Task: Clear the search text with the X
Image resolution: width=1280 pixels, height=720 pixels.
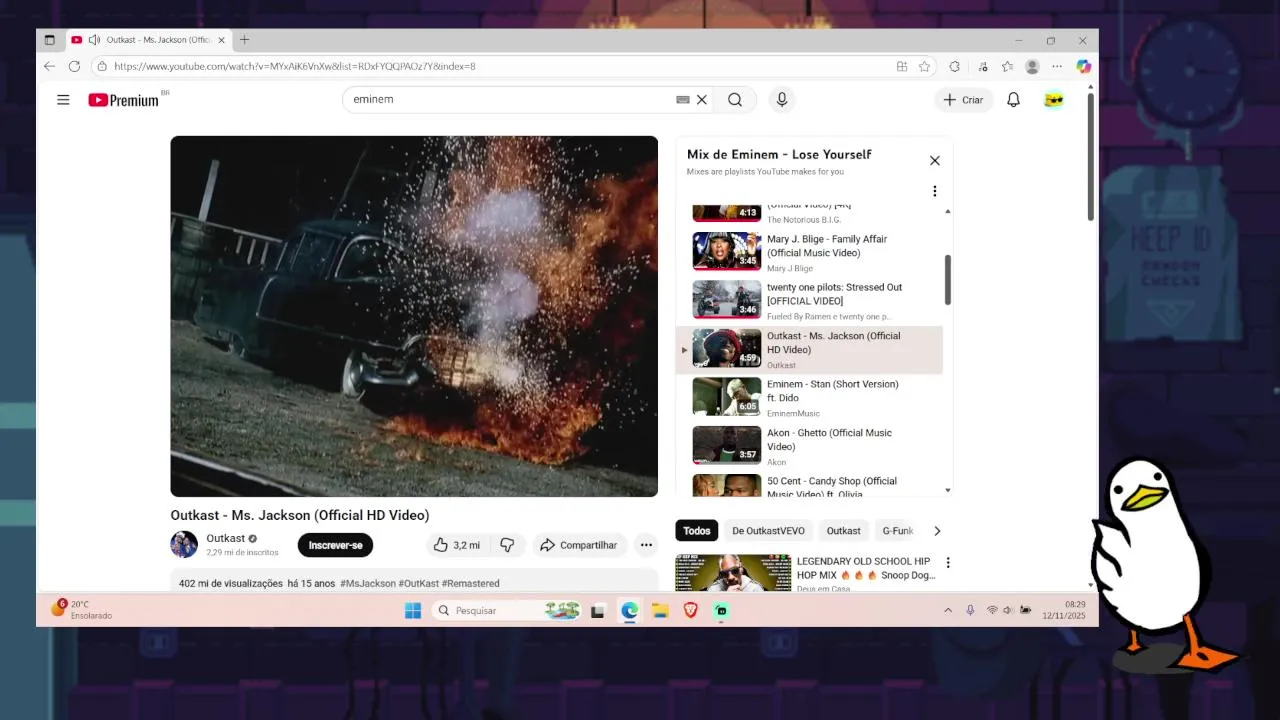Action: coord(702,100)
